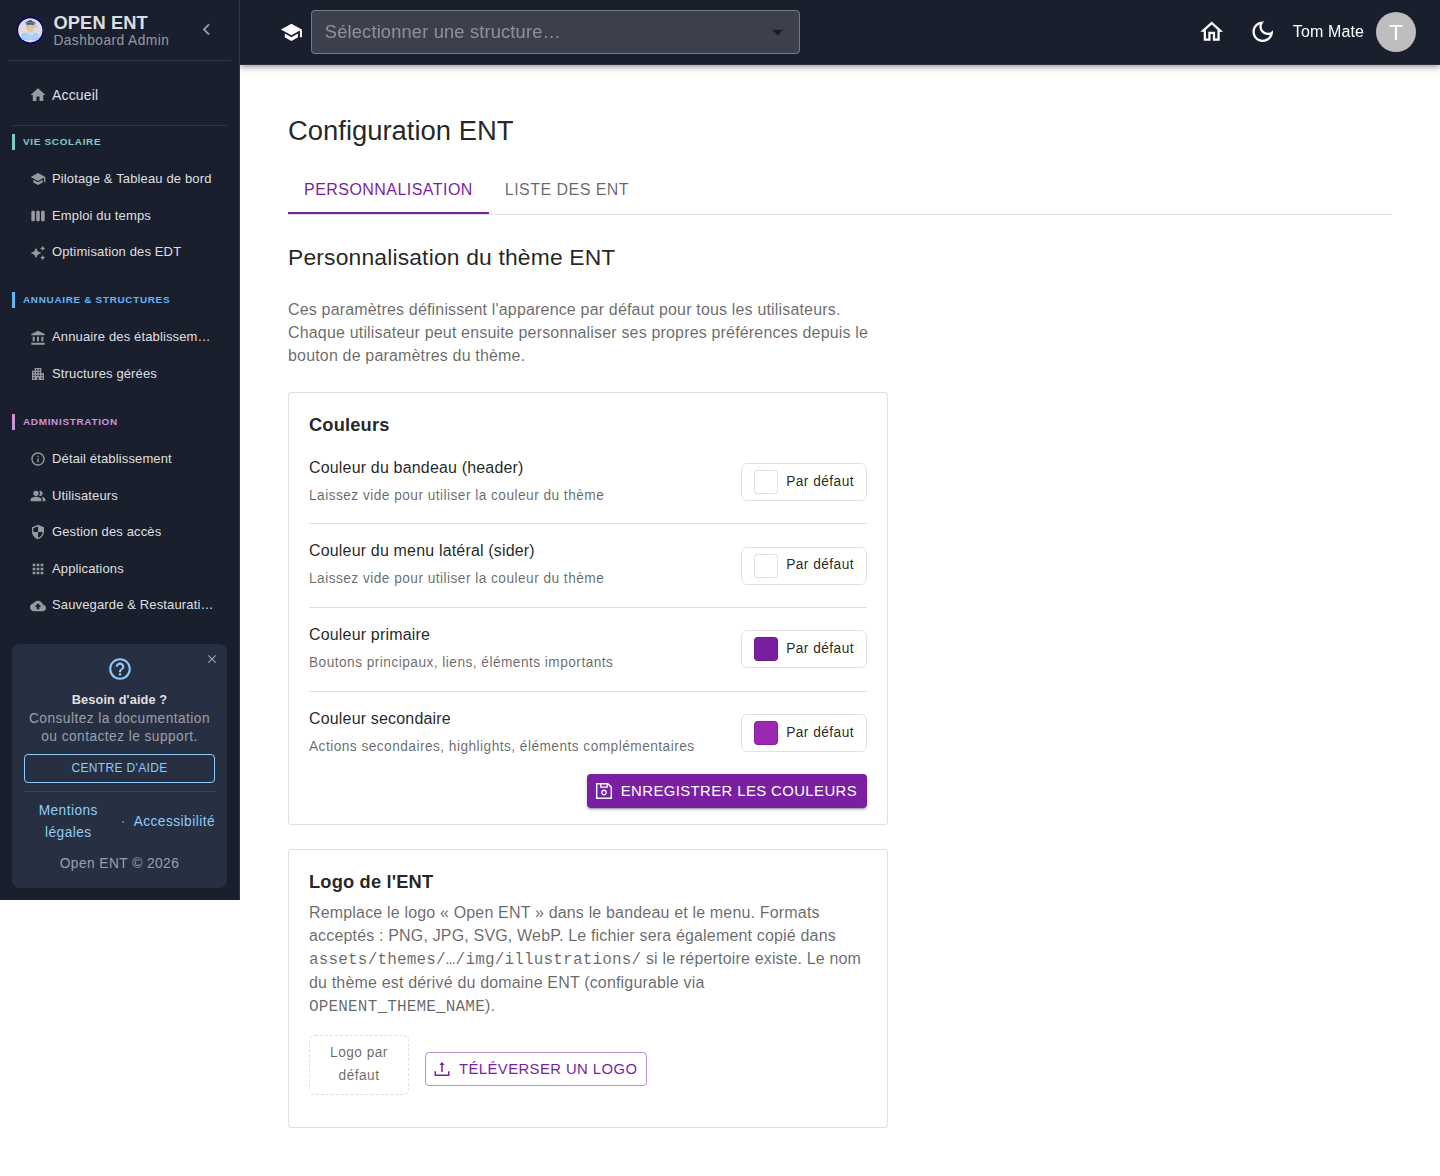Image resolution: width=1440 pixels, height=1176 pixels.
Task: Switch to the LISTE DES ENT tab
Action: 566,190
